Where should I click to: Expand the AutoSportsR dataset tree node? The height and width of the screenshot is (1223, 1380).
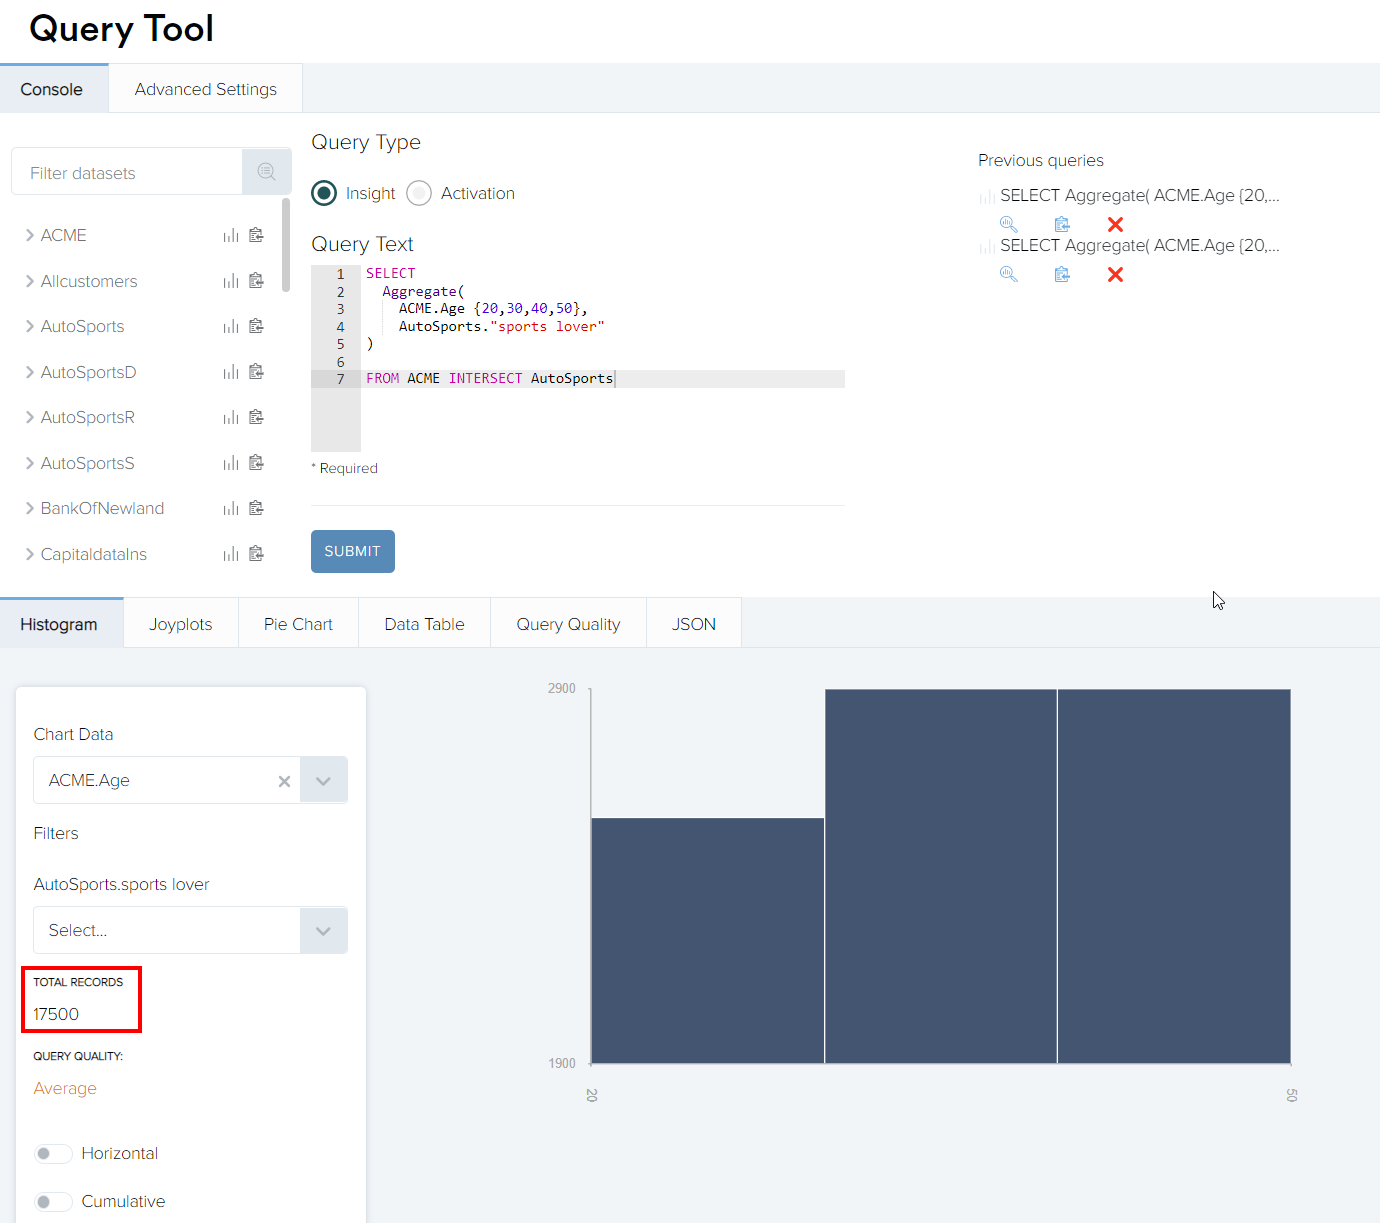click(30, 417)
